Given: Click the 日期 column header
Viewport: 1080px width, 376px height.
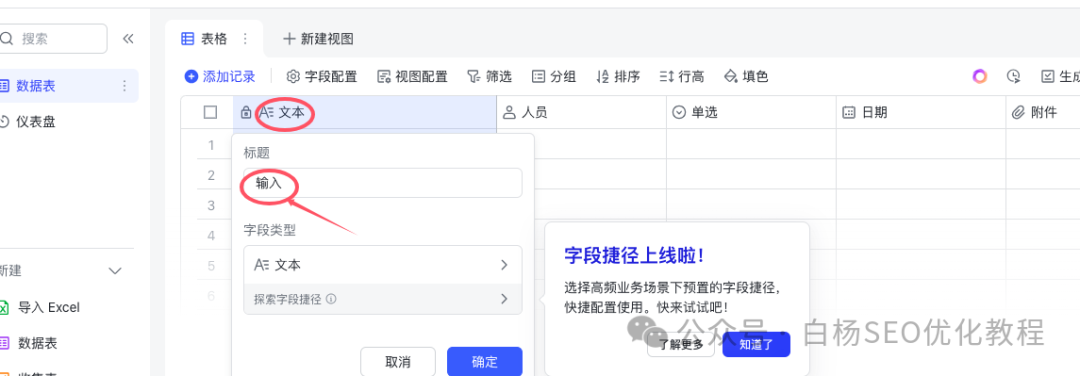Looking at the screenshot, I should pyautogui.click(x=922, y=112).
